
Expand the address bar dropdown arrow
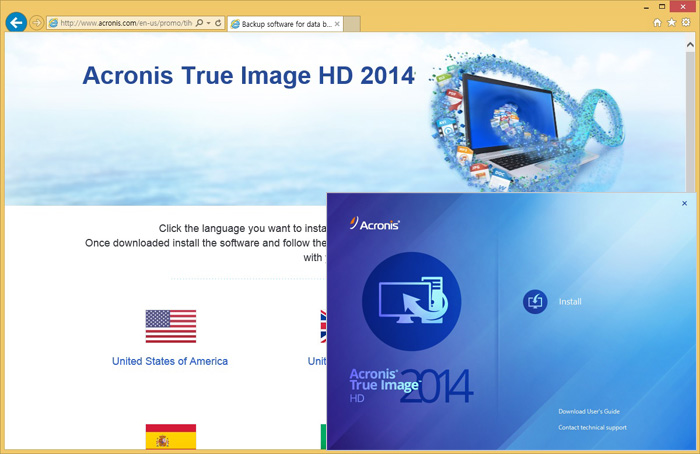click(x=208, y=23)
